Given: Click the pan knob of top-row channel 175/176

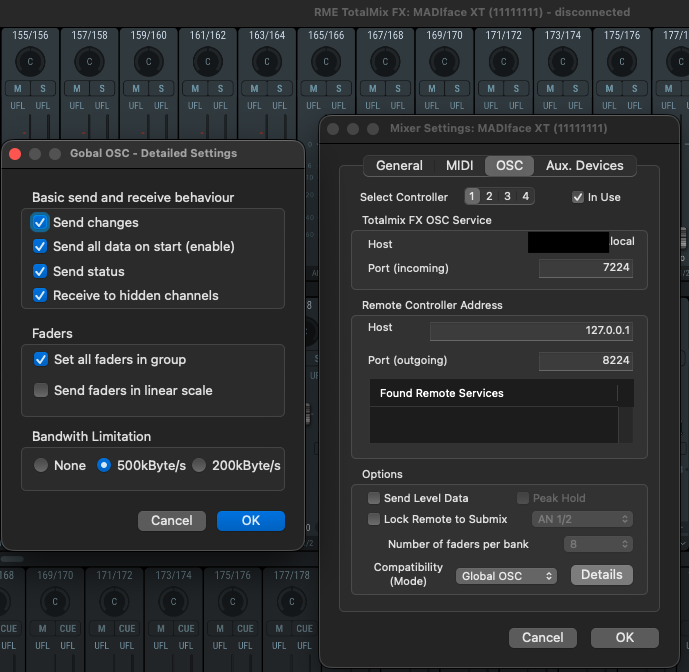Looking at the screenshot, I should (622, 62).
